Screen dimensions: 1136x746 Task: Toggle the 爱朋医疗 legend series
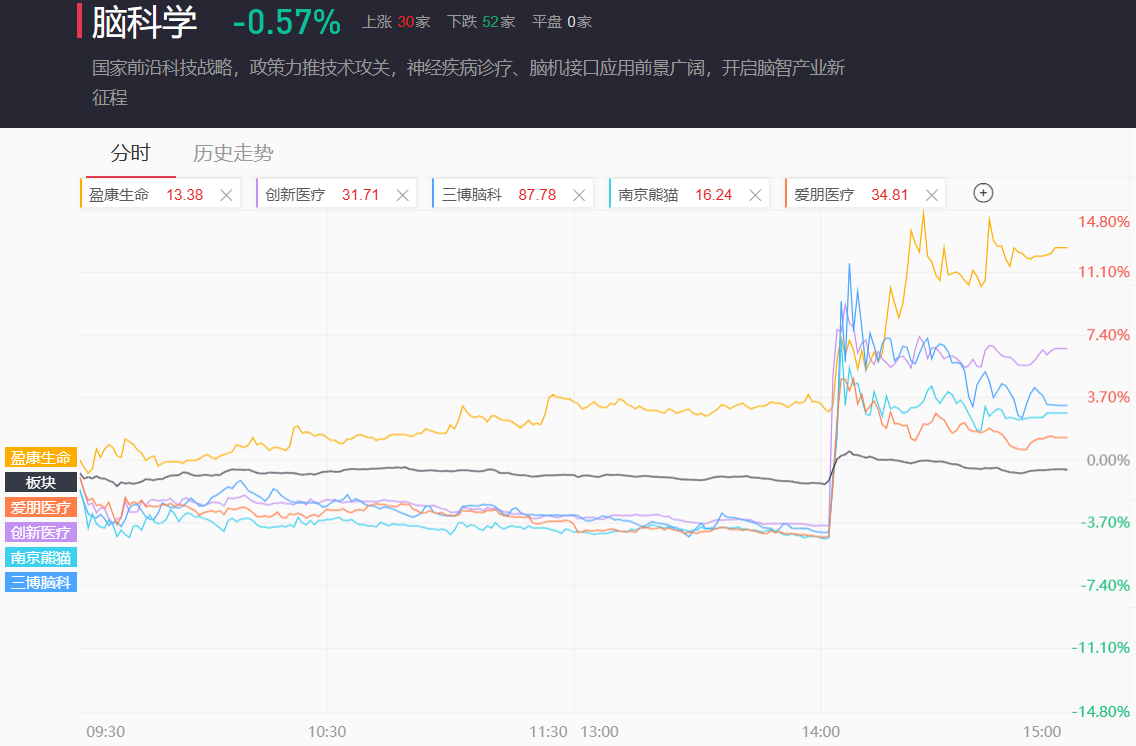point(41,507)
